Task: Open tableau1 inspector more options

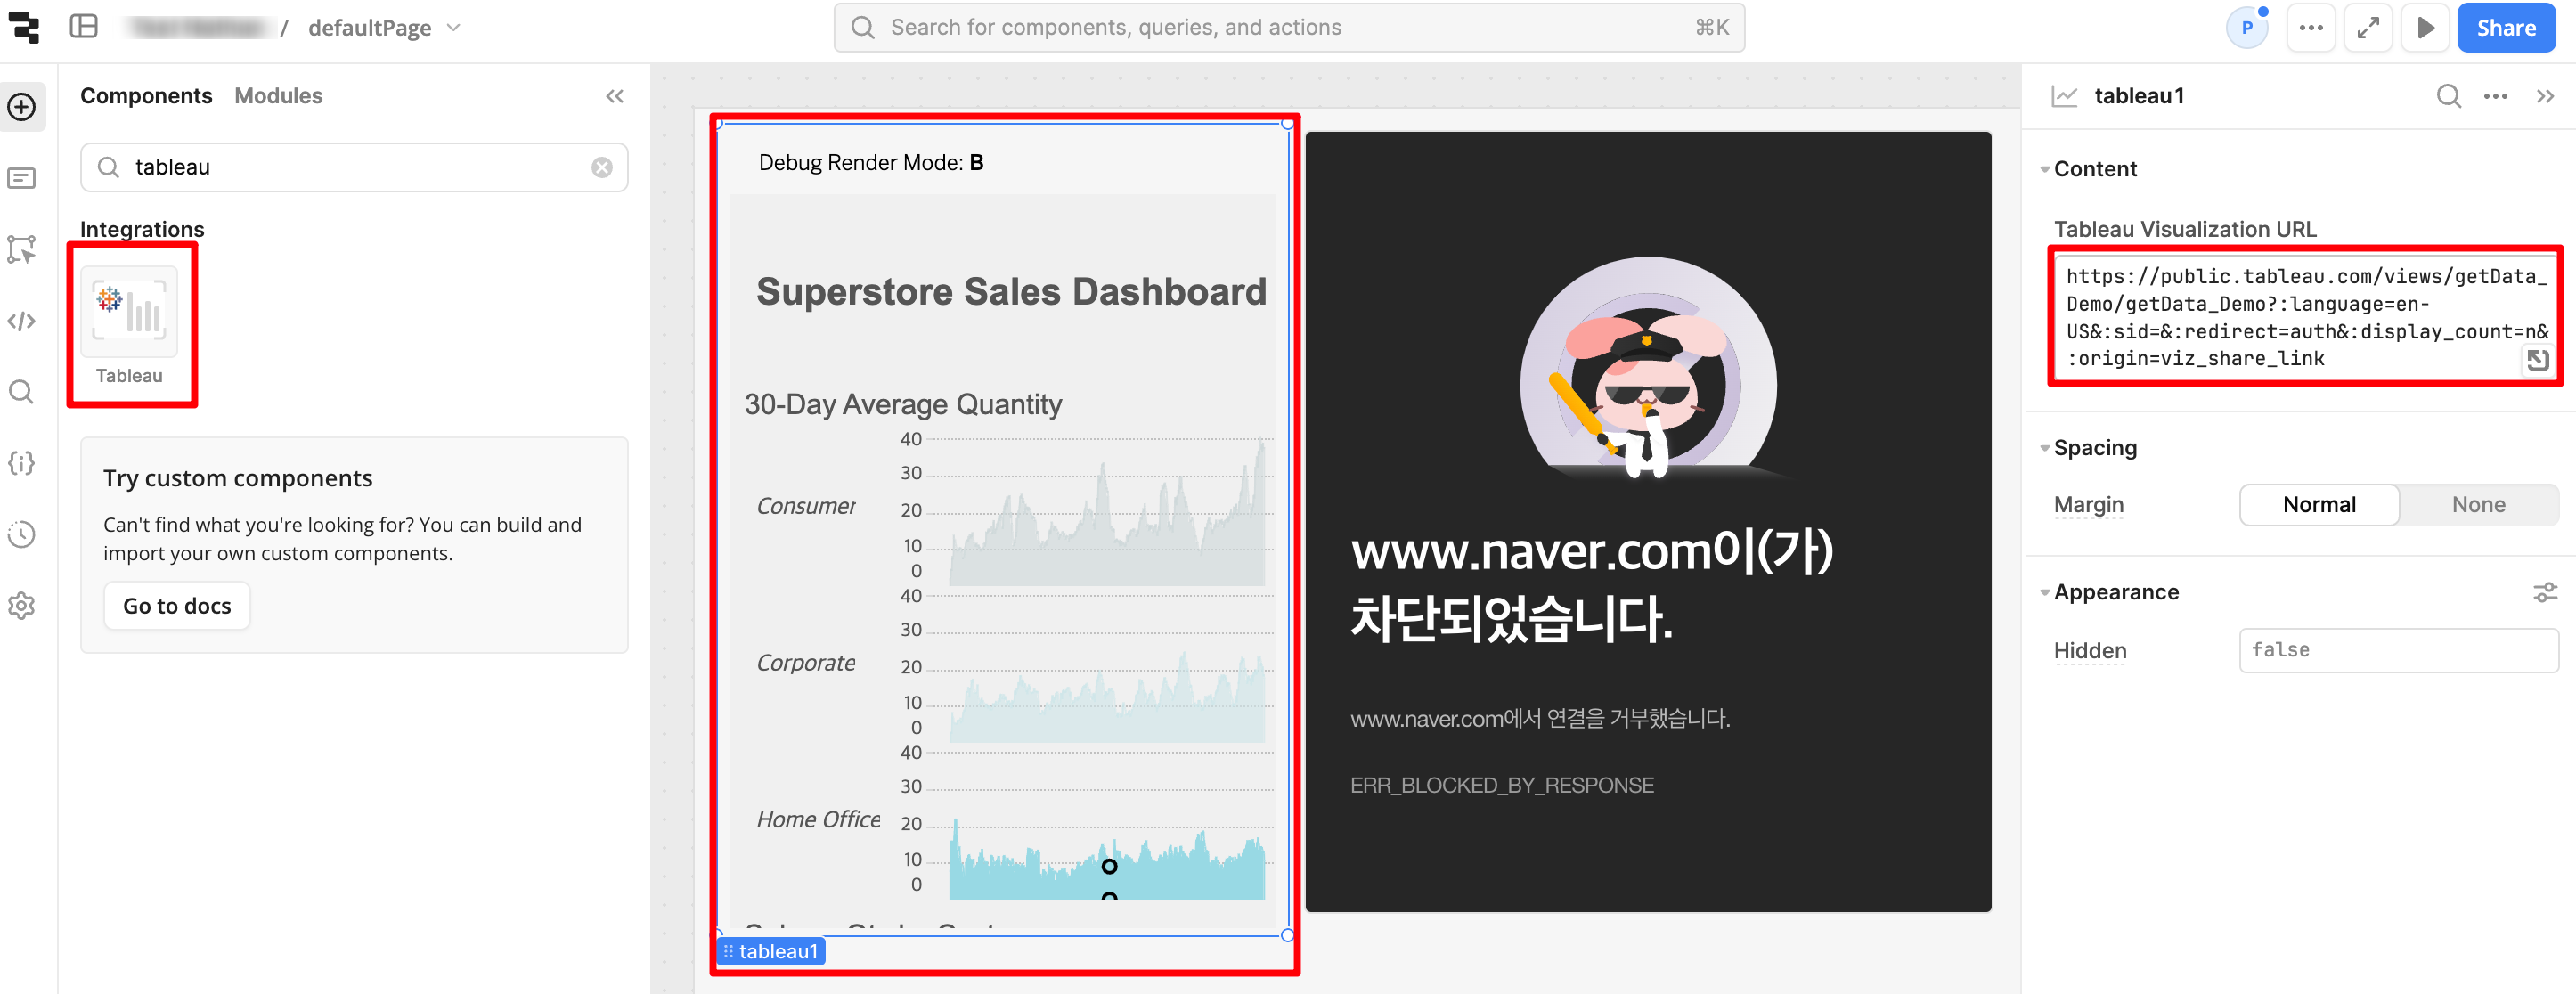Action: tap(2496, 96)
